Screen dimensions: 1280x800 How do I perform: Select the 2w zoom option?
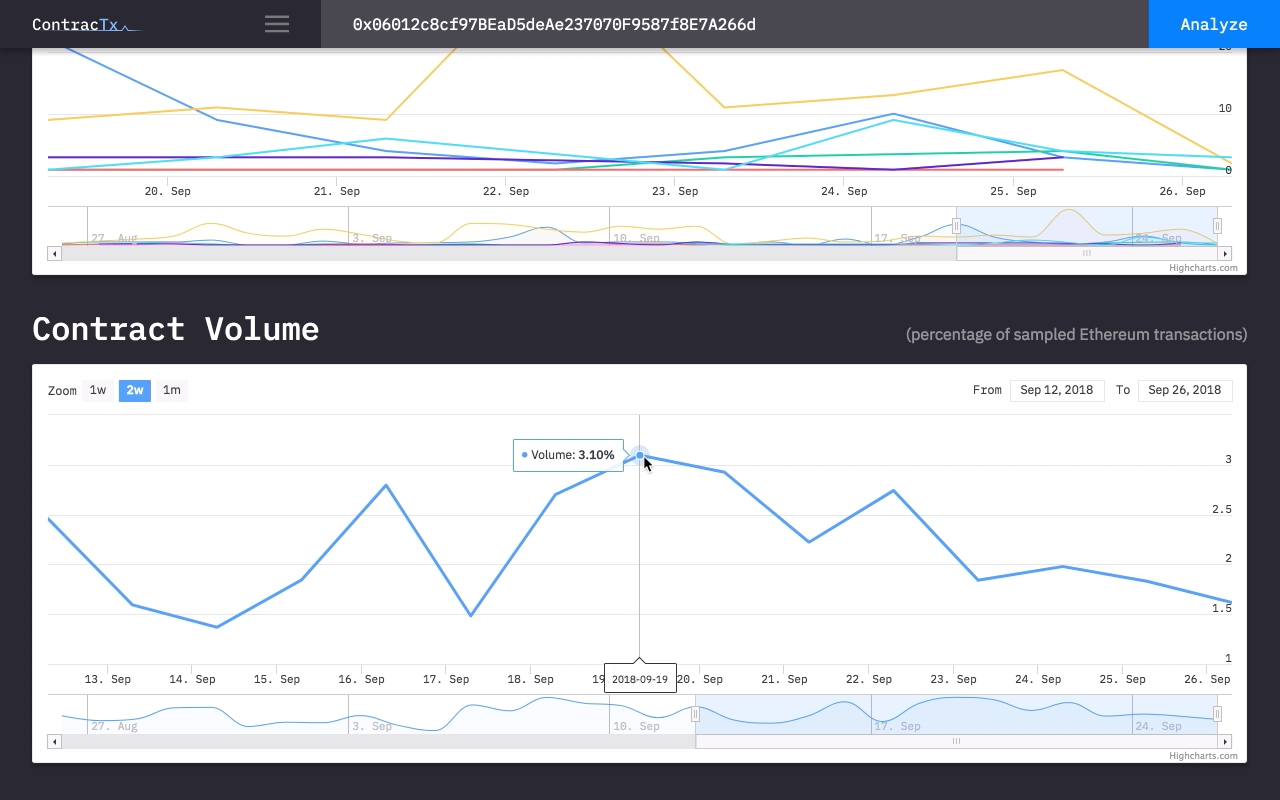134,390
